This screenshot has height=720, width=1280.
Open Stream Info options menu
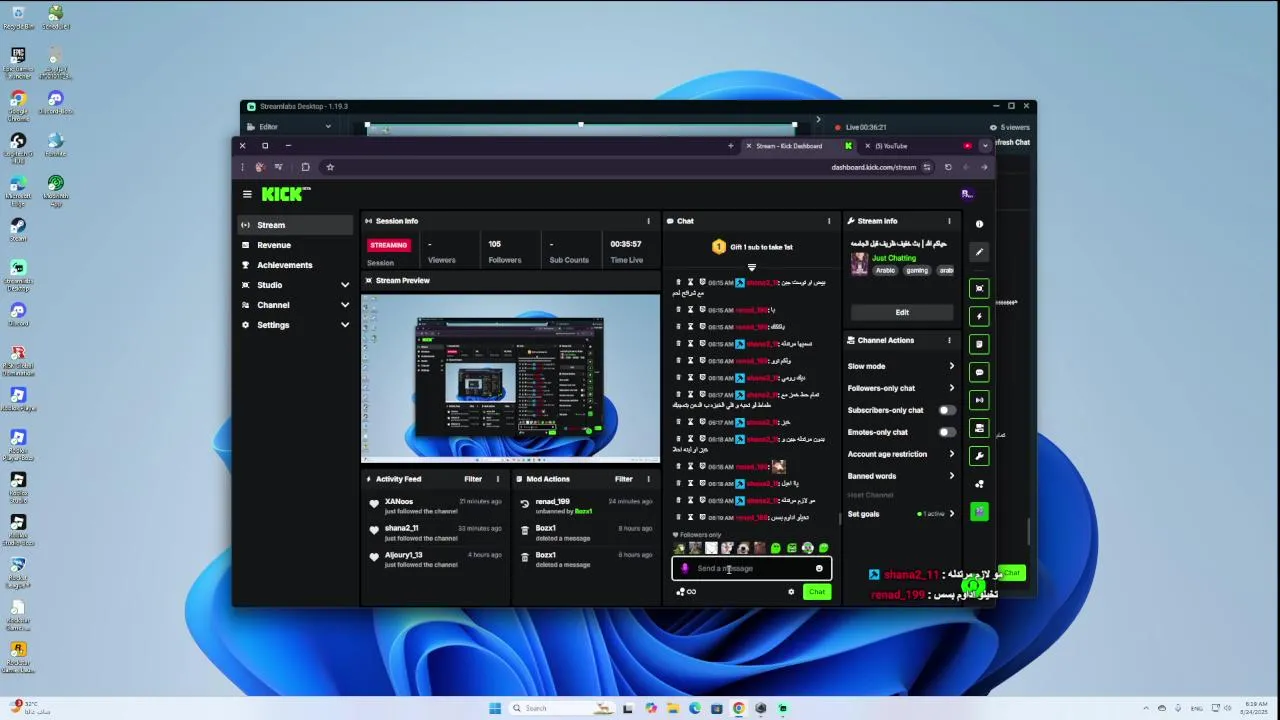tap(949, 221)
